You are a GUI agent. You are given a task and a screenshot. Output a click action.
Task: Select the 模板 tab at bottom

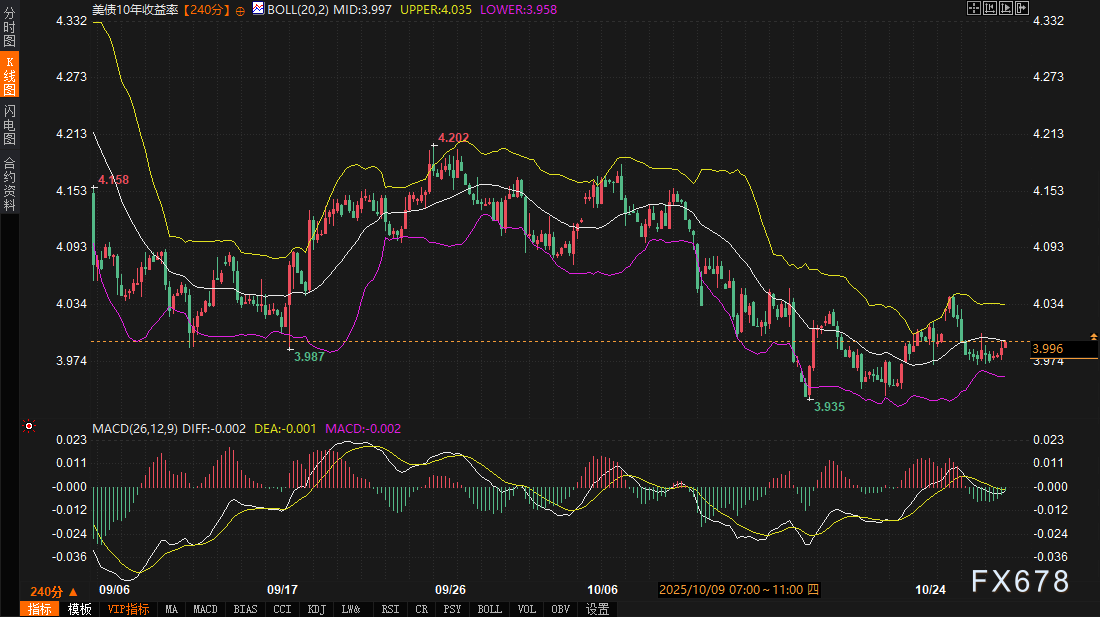pyautogui.click(x=80, y=609)
